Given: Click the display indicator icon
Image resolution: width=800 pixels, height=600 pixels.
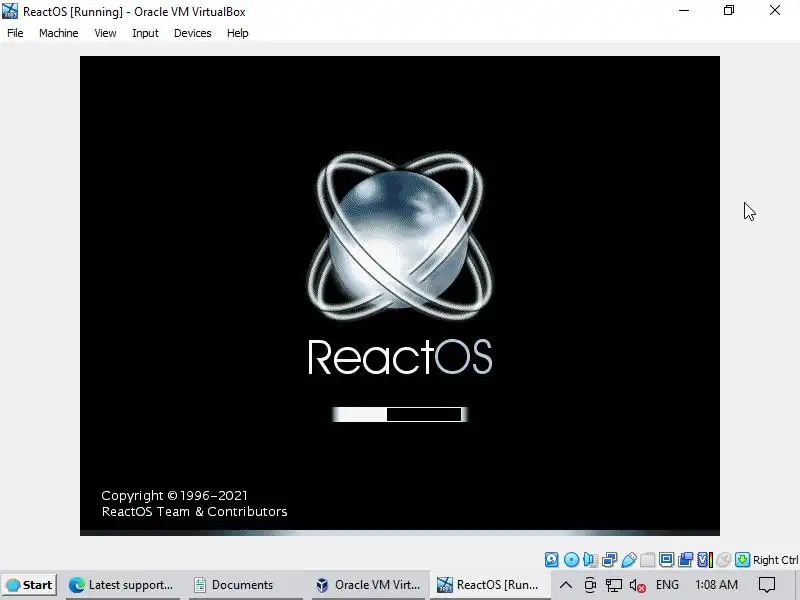Looking at the screenshot, I should pos(666,560).
